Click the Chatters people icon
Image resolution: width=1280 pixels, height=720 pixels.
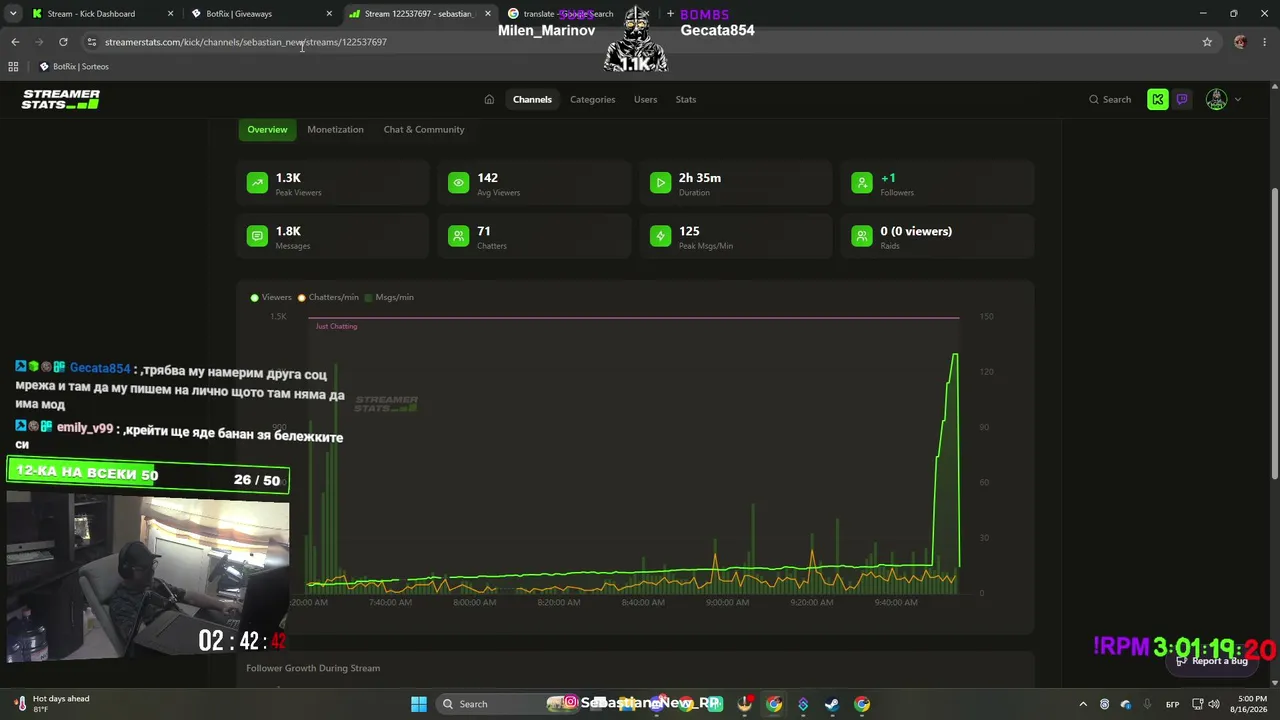pyautogui.click(x=458, y=236)
